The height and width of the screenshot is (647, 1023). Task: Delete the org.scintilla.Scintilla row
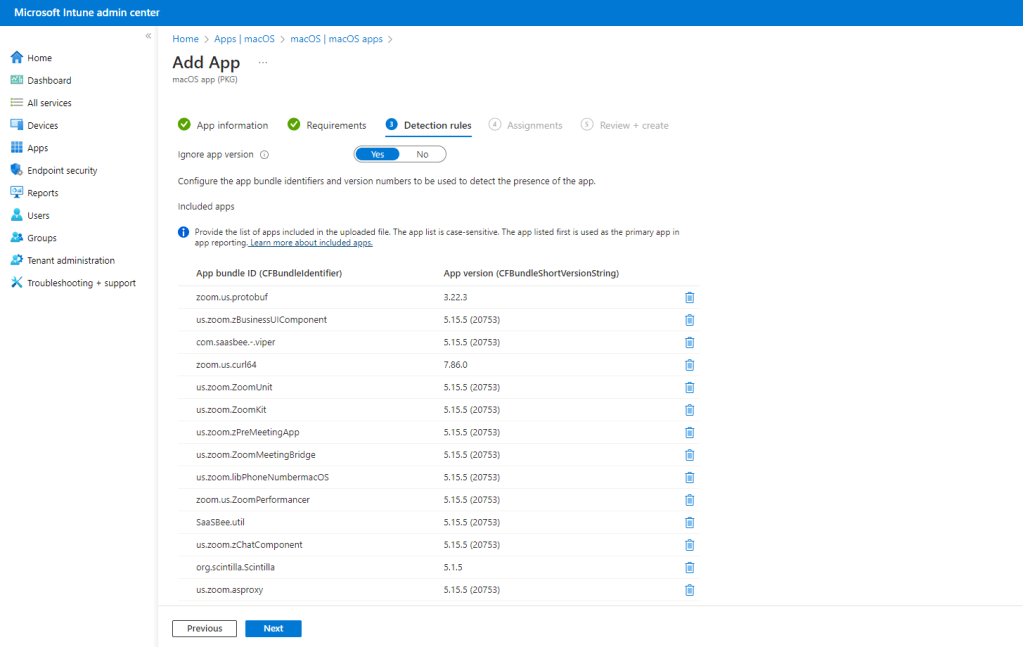[689, 567]
